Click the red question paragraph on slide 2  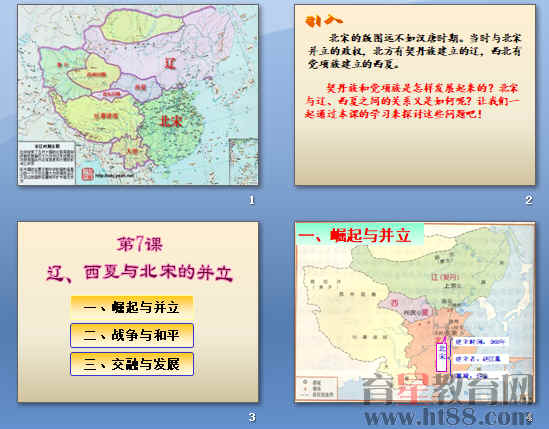coord(412,101)
